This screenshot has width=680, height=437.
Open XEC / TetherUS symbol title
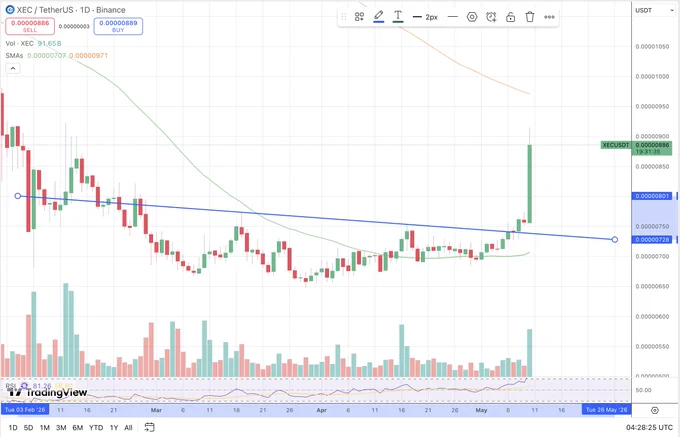[x=71, y=10]
